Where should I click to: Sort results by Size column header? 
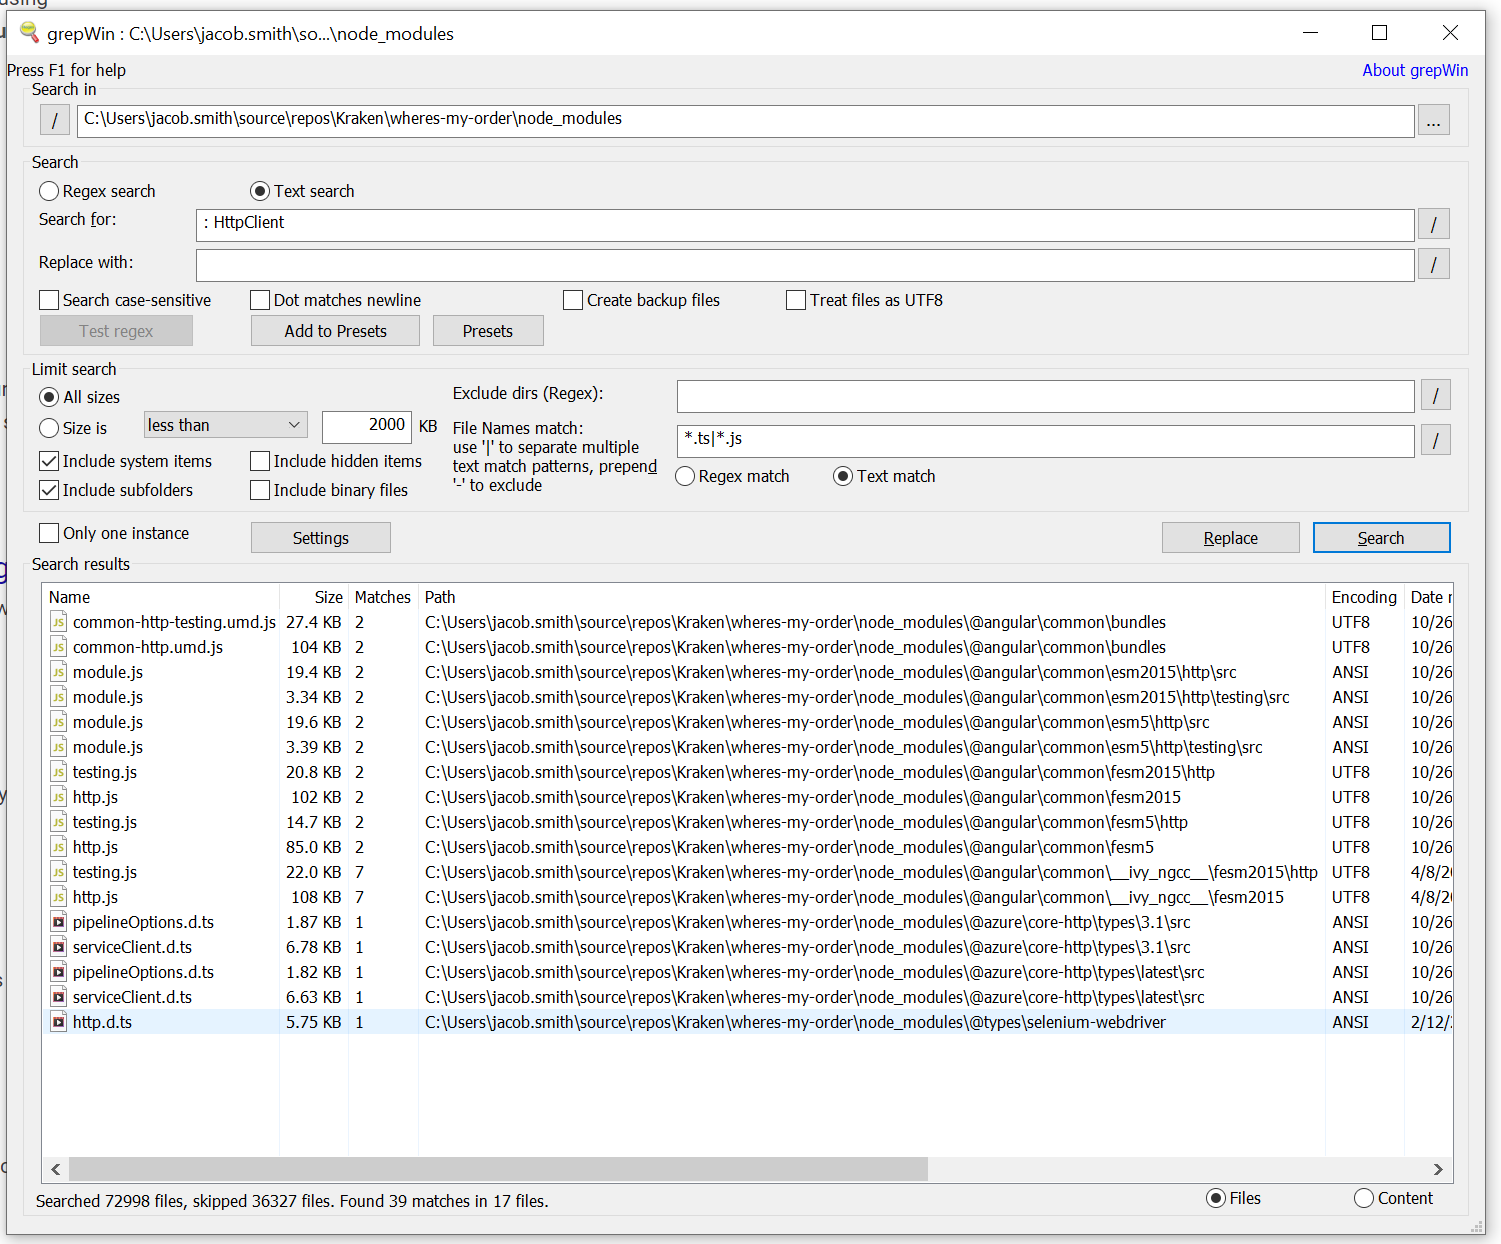[x=314, y=597]
